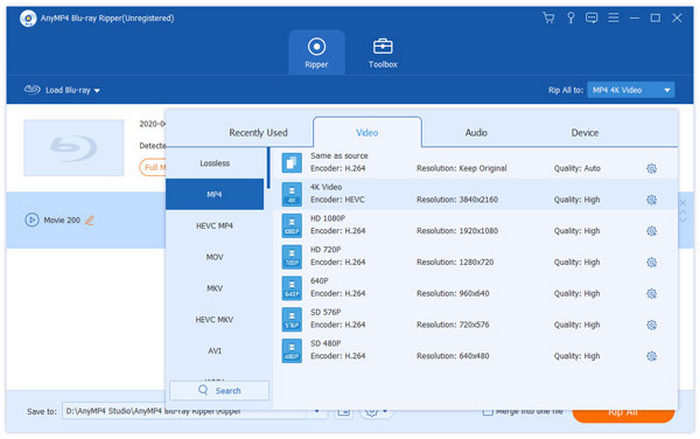The image size is (700, 439).
Task: Click the shopping cart purchase icon
Action: point(548,17)
